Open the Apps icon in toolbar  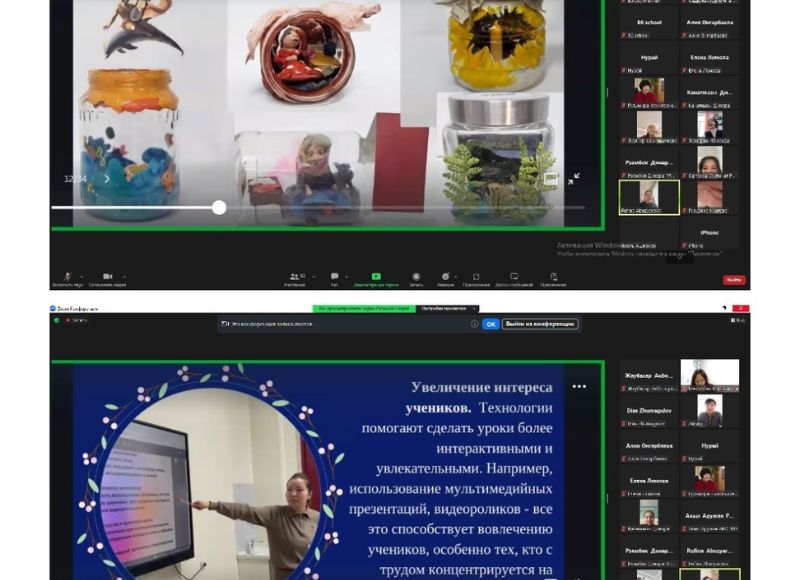tap(479, 276)
